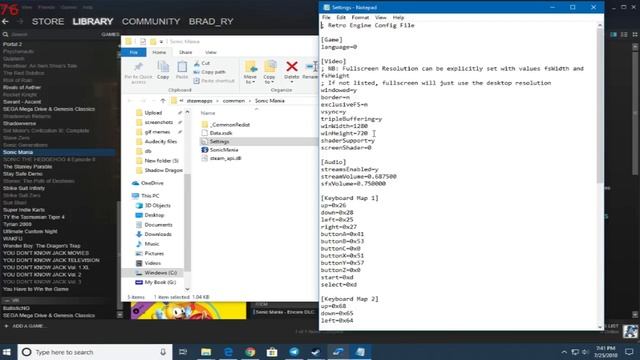The height and width of the screenshot is (360, 640).
Task: Select Rivals of Aether in the Steam list
Action: pyautogui.click(x=22, y=87)
